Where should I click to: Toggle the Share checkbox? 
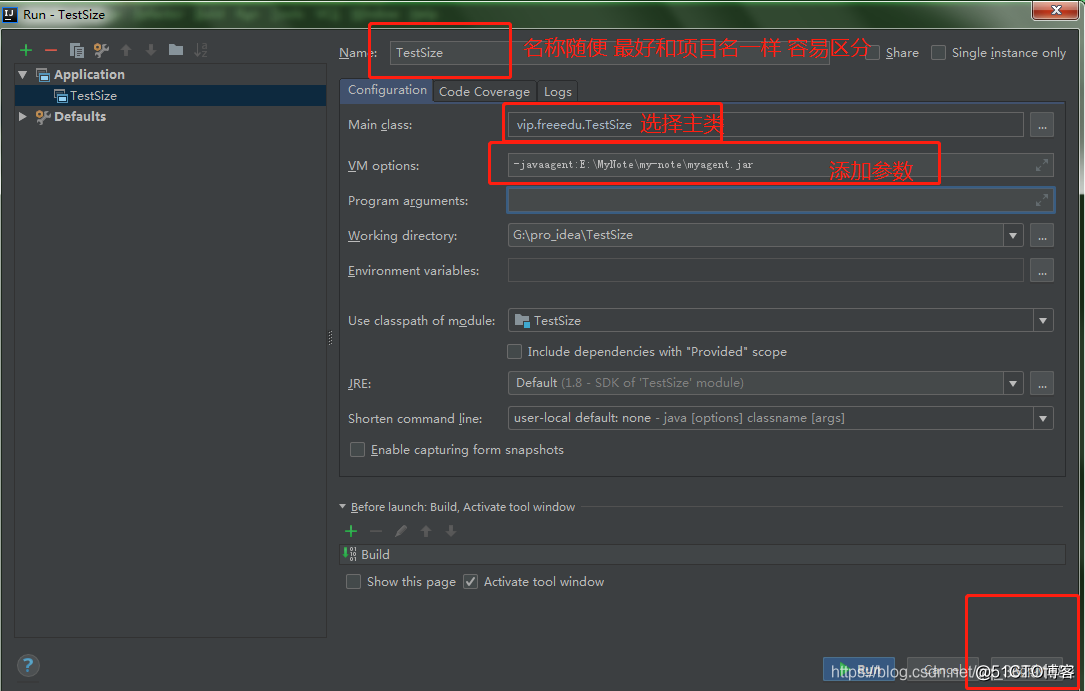click(x=873, y=53)
